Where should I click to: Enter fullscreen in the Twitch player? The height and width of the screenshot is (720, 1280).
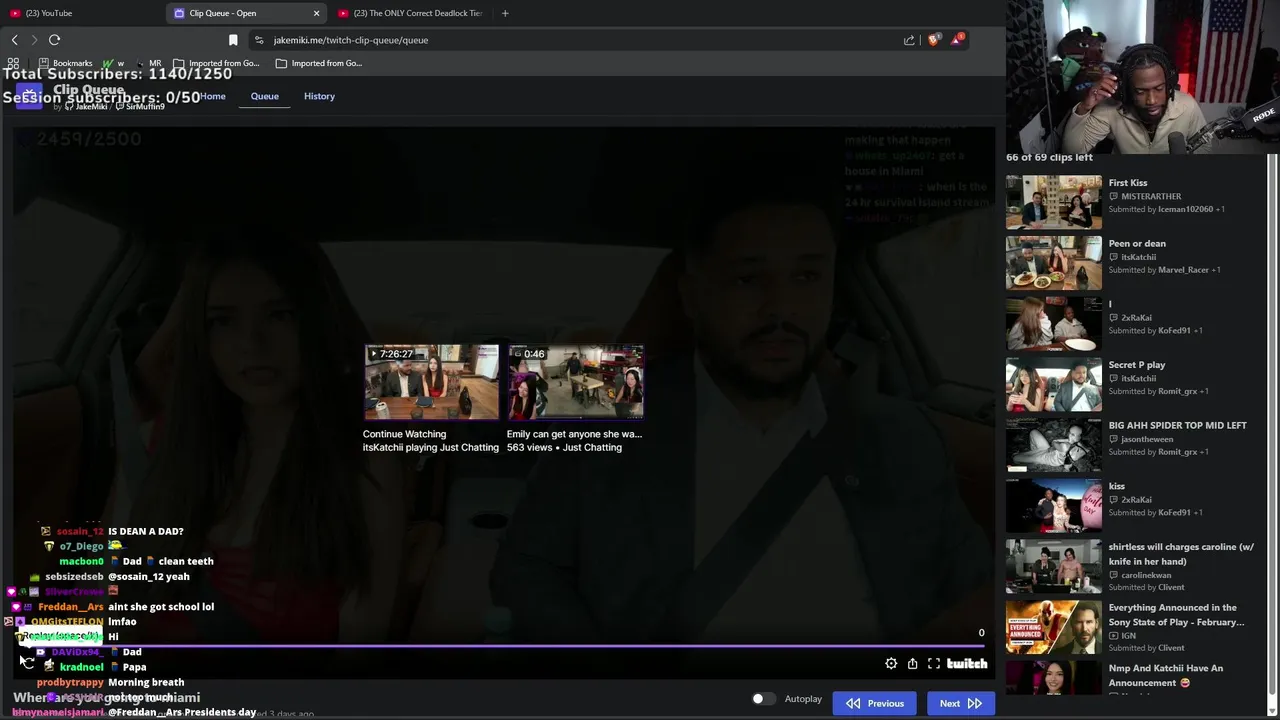(x=933, y=663)
